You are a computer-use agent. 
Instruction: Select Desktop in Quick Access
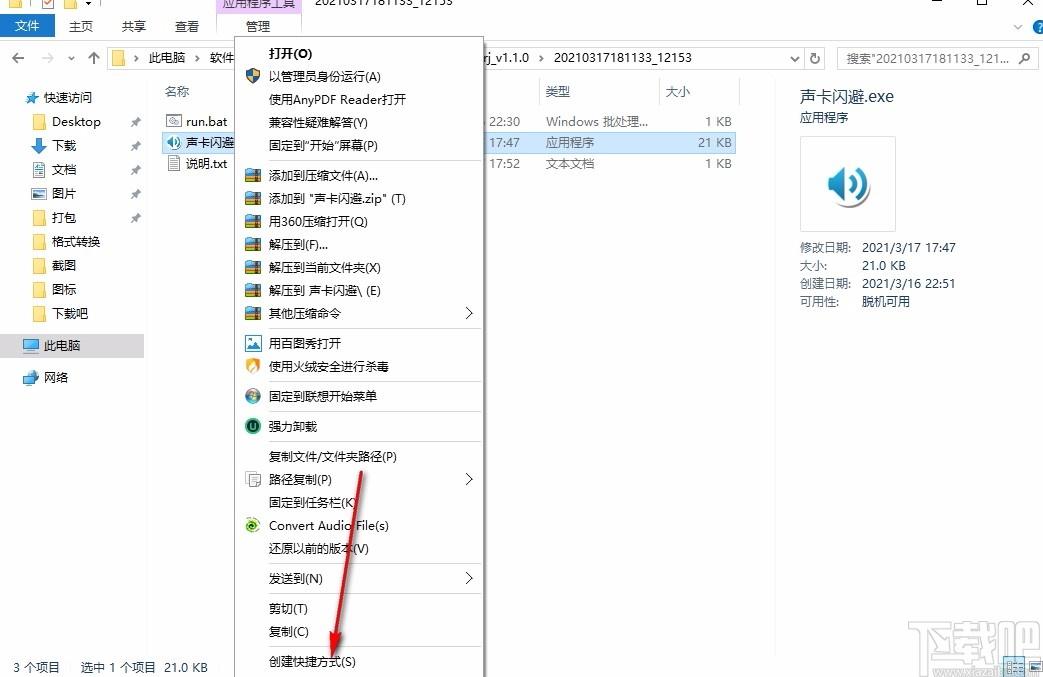pyautogui.click(x=76, y=122)
